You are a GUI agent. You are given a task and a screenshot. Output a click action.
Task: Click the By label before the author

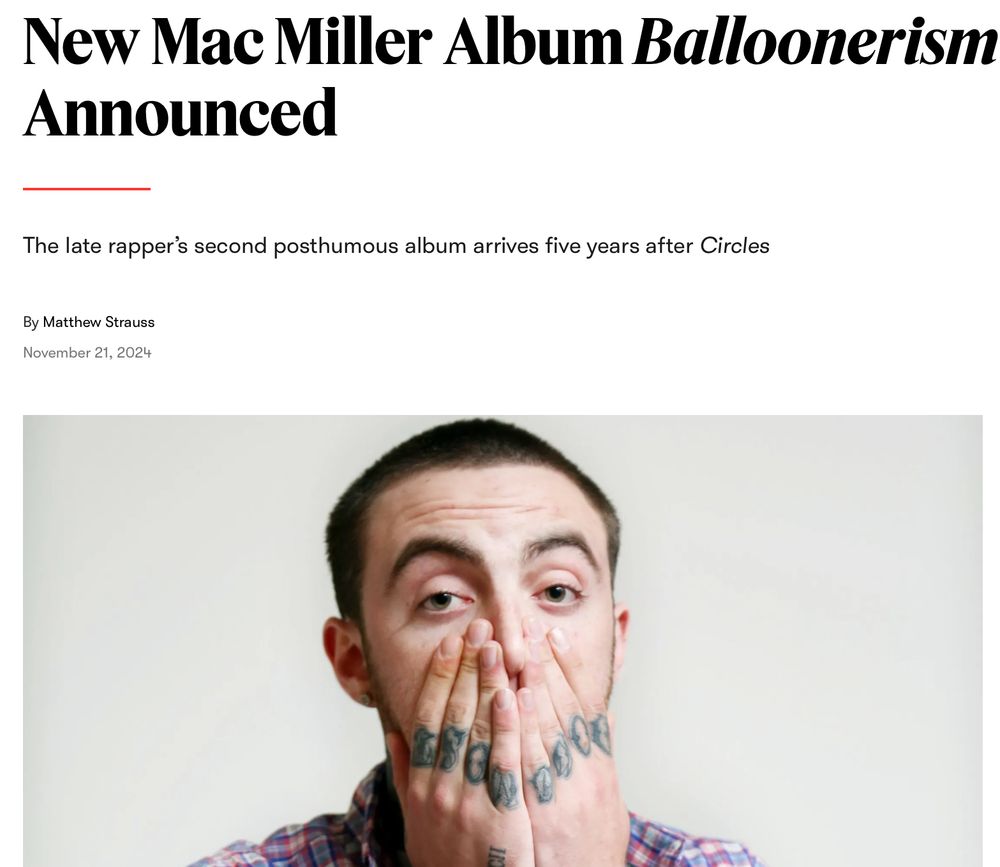31,322
